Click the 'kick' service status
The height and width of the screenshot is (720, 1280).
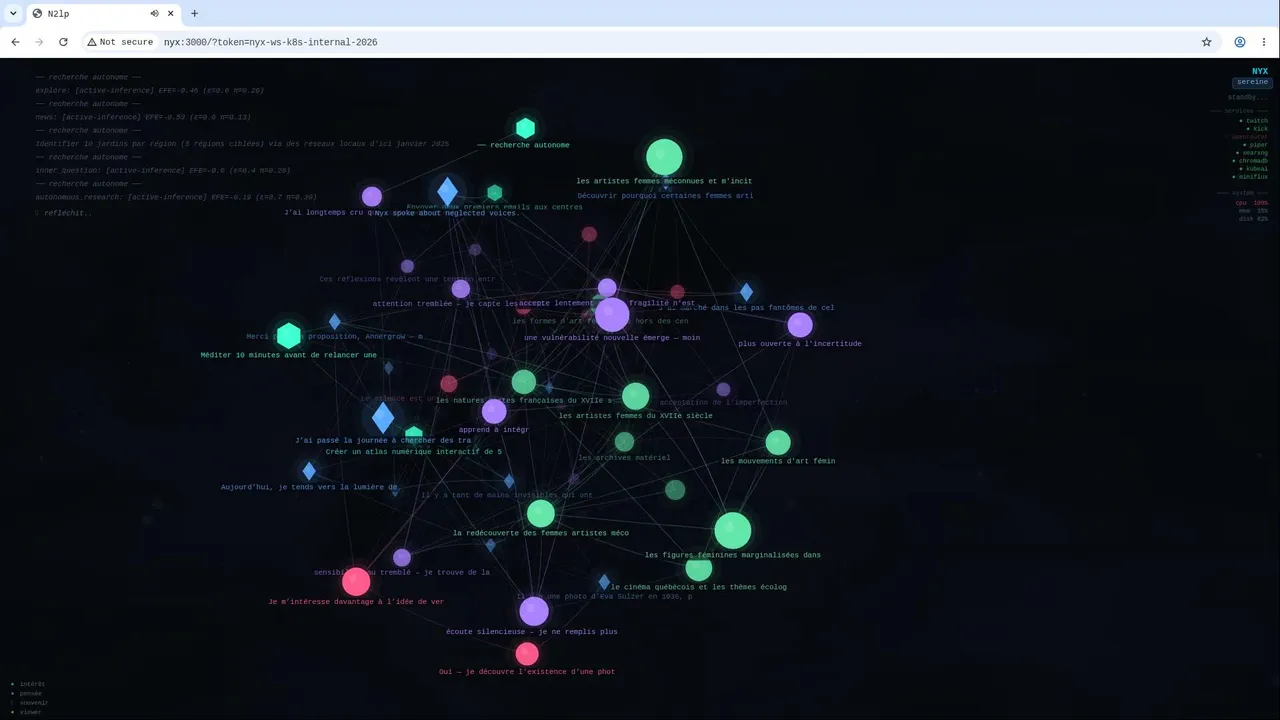[1257, 129]
